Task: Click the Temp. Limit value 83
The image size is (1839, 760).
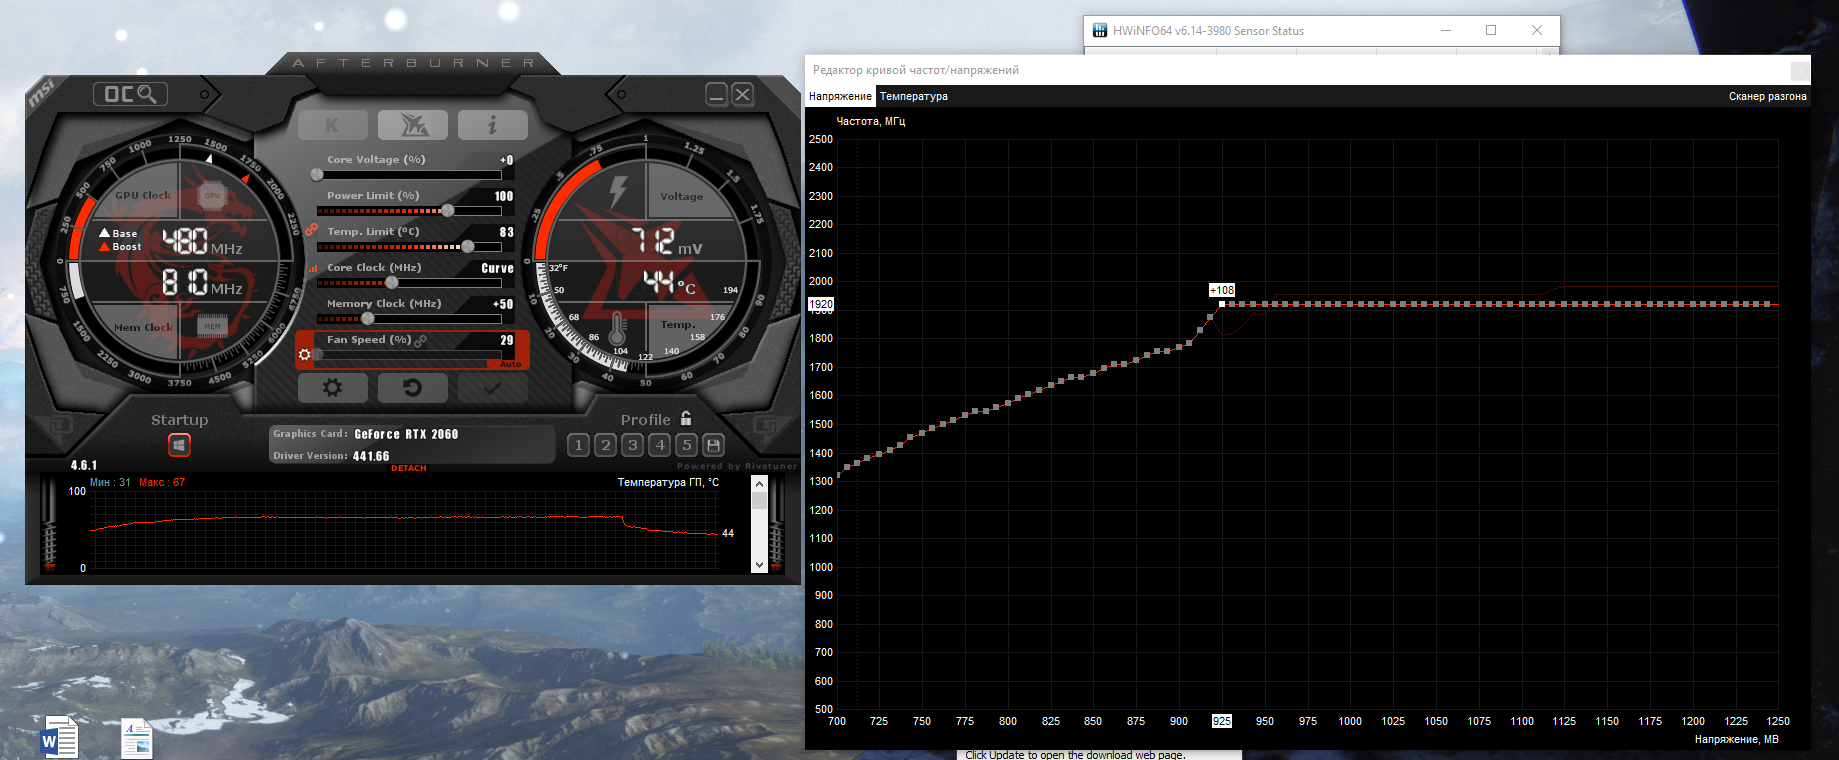Action: click(x=507, y=232)
